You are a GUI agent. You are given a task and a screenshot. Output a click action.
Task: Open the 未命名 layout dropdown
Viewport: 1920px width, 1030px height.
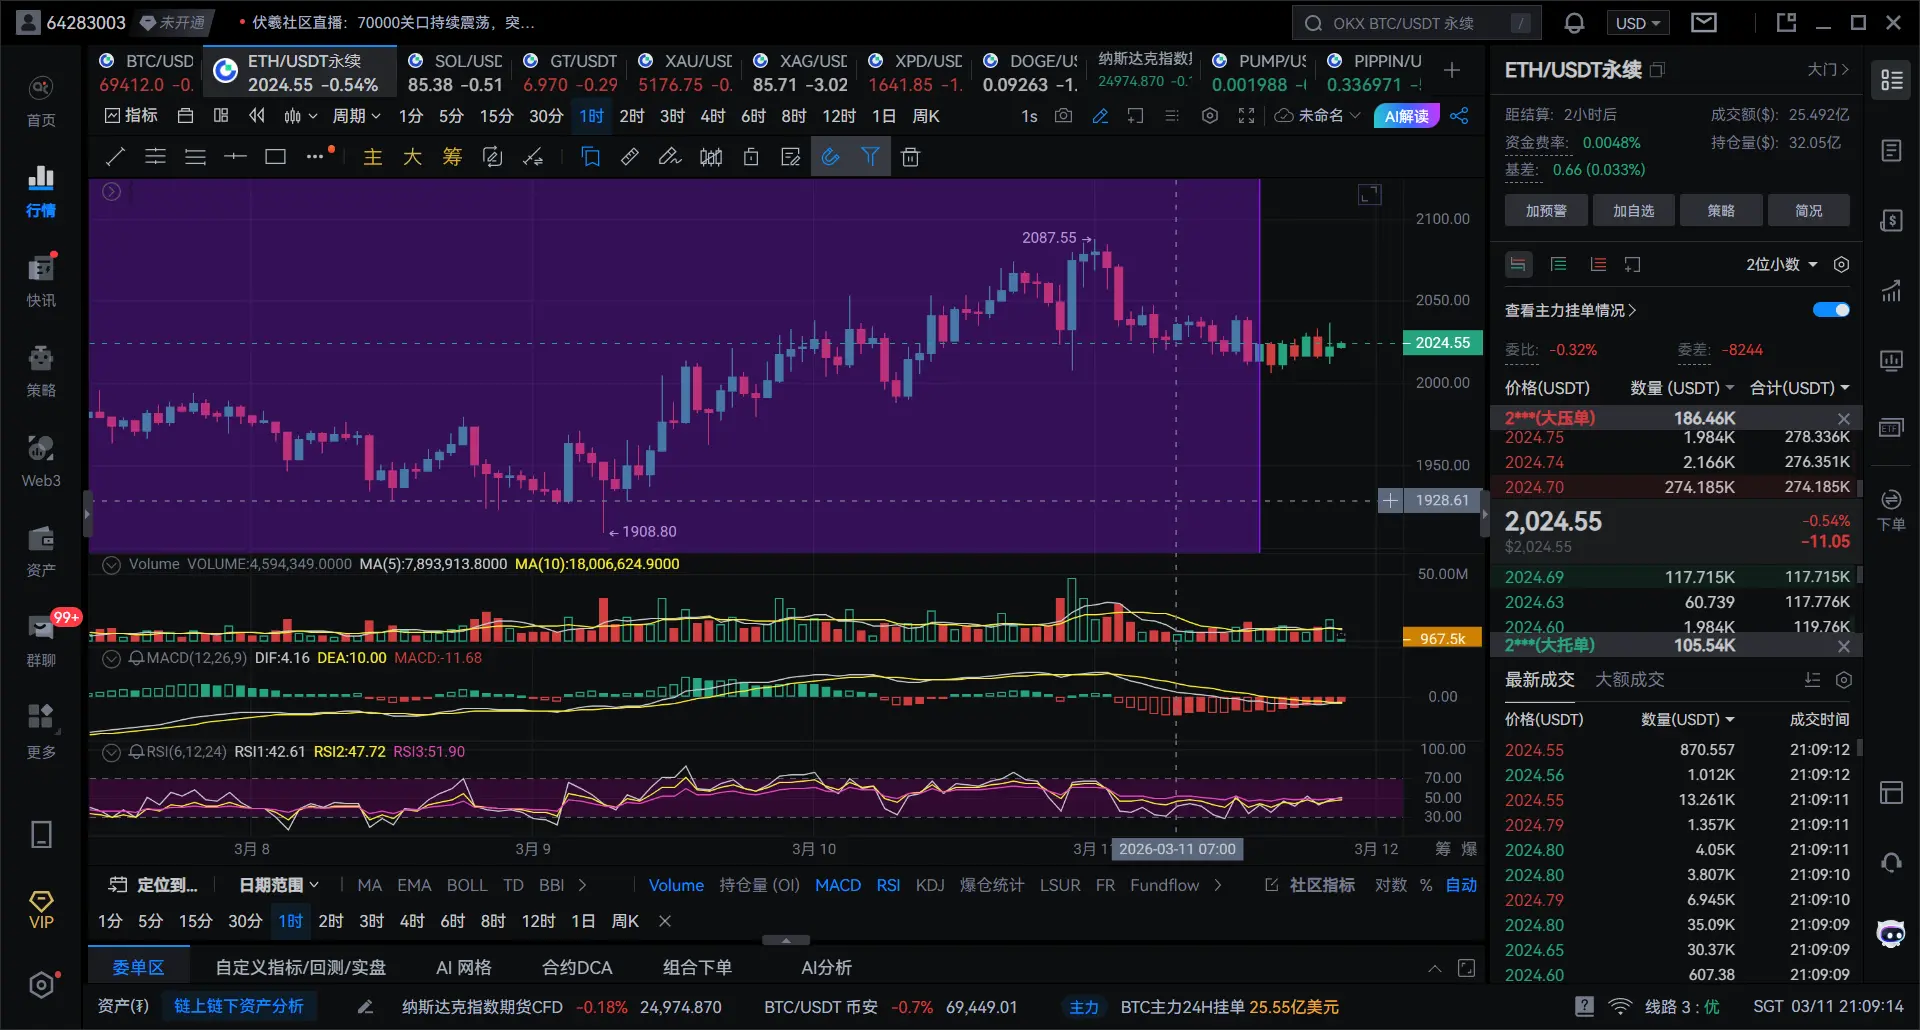pos(1318,116)
